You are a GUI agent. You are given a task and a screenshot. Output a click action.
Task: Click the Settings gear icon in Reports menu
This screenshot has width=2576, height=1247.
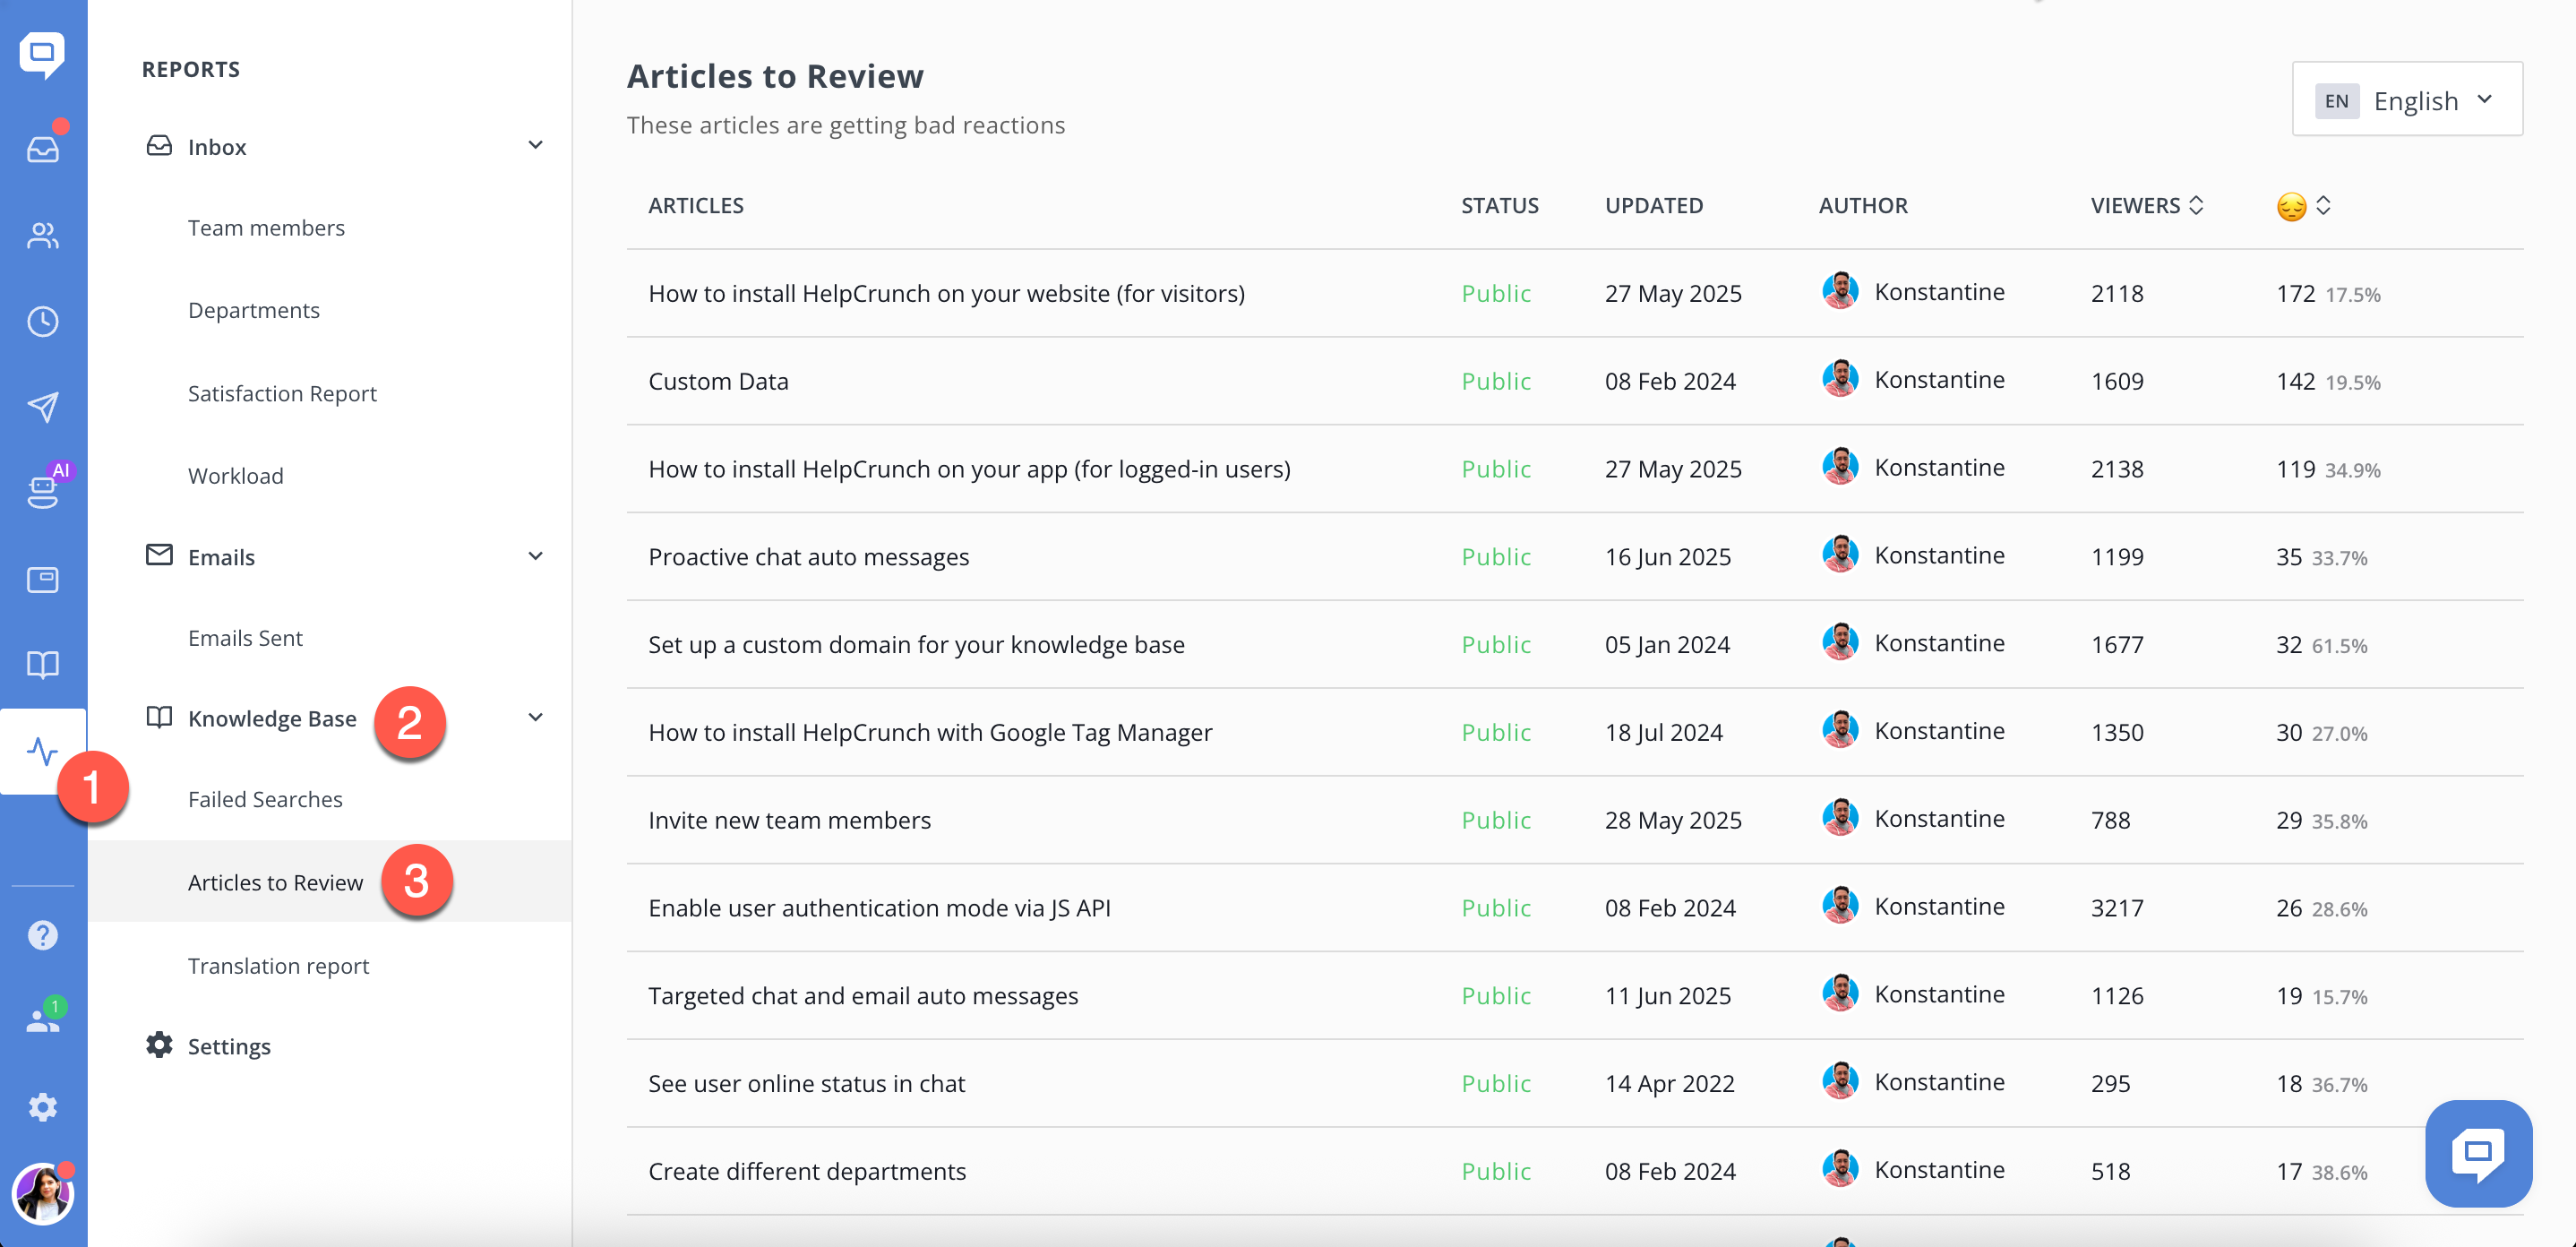159,1045
